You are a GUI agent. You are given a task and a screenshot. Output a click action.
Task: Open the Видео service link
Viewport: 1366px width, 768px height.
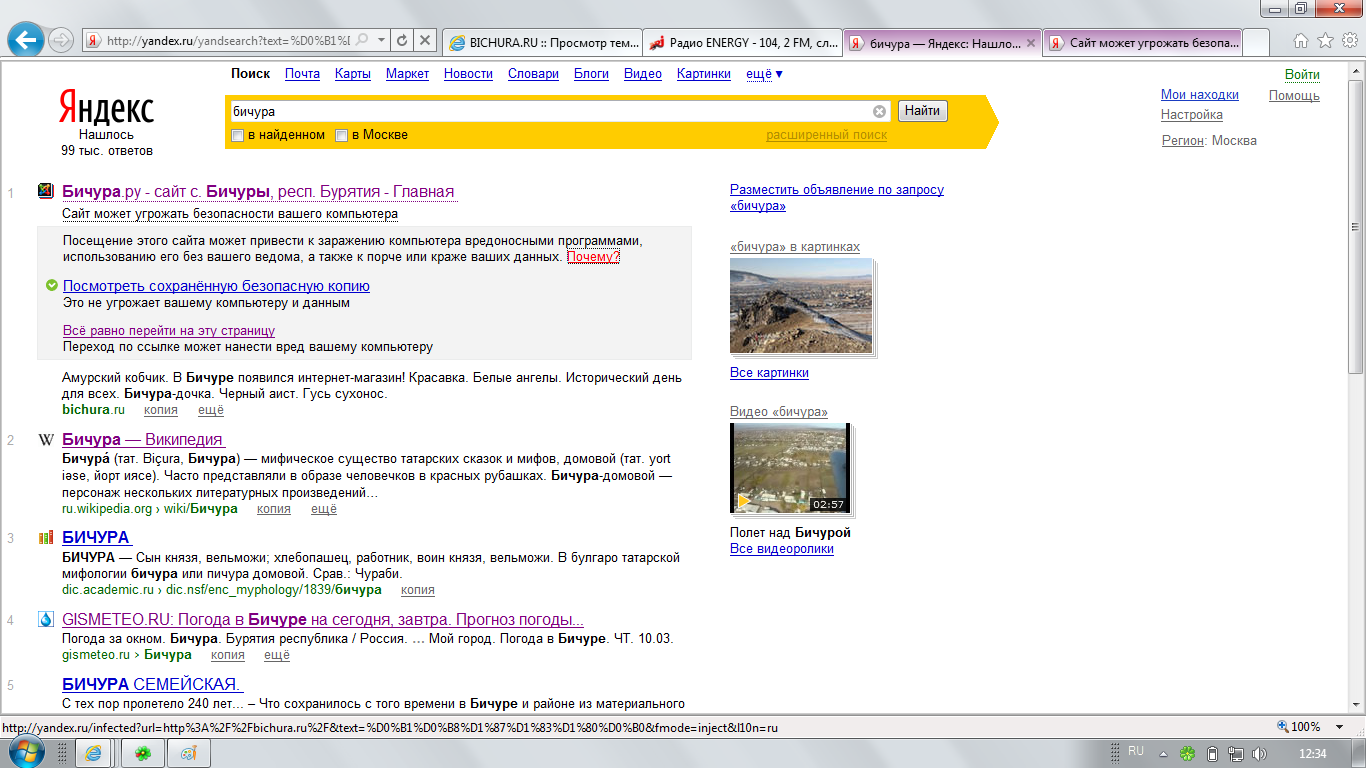pos(643,74)
